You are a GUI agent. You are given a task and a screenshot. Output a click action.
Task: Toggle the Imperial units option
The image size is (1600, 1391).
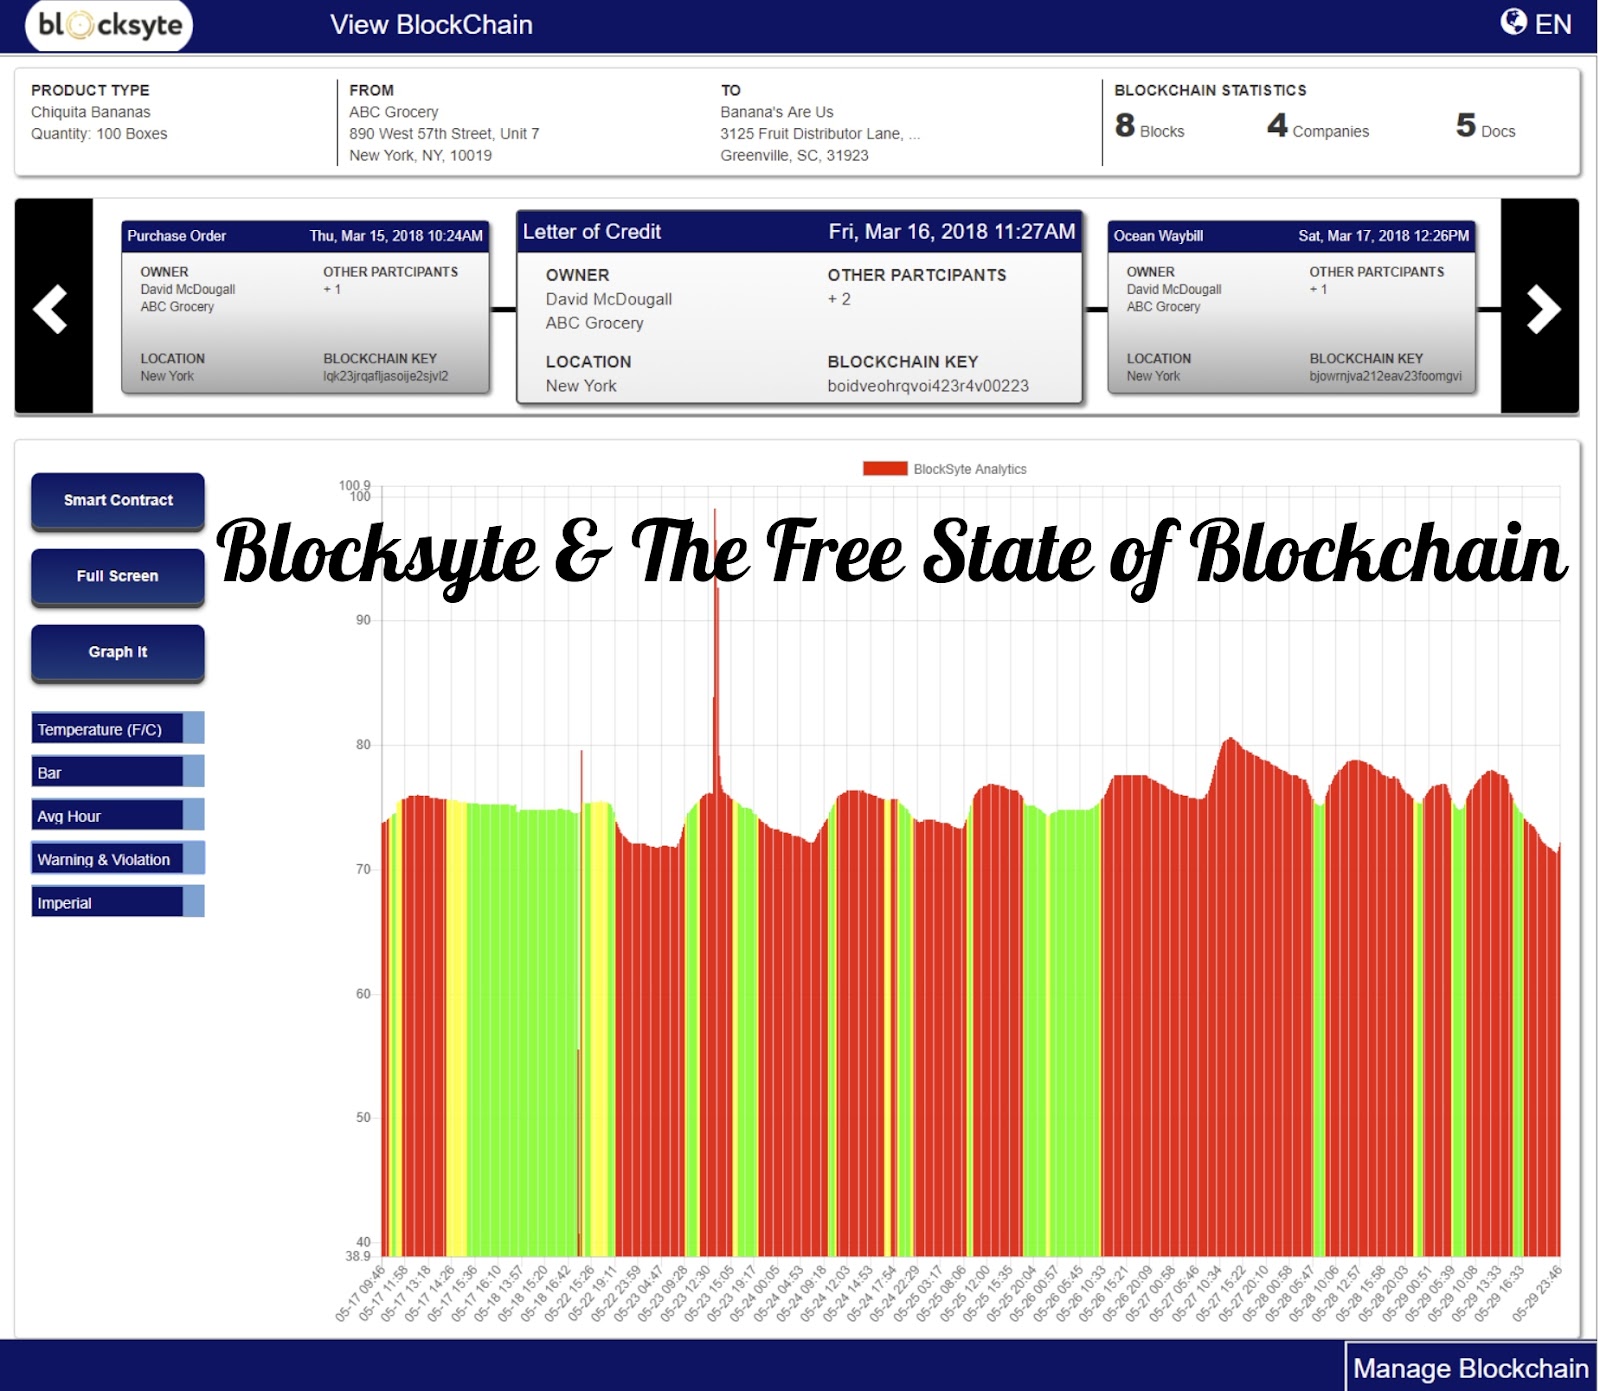tap(118, 901)
